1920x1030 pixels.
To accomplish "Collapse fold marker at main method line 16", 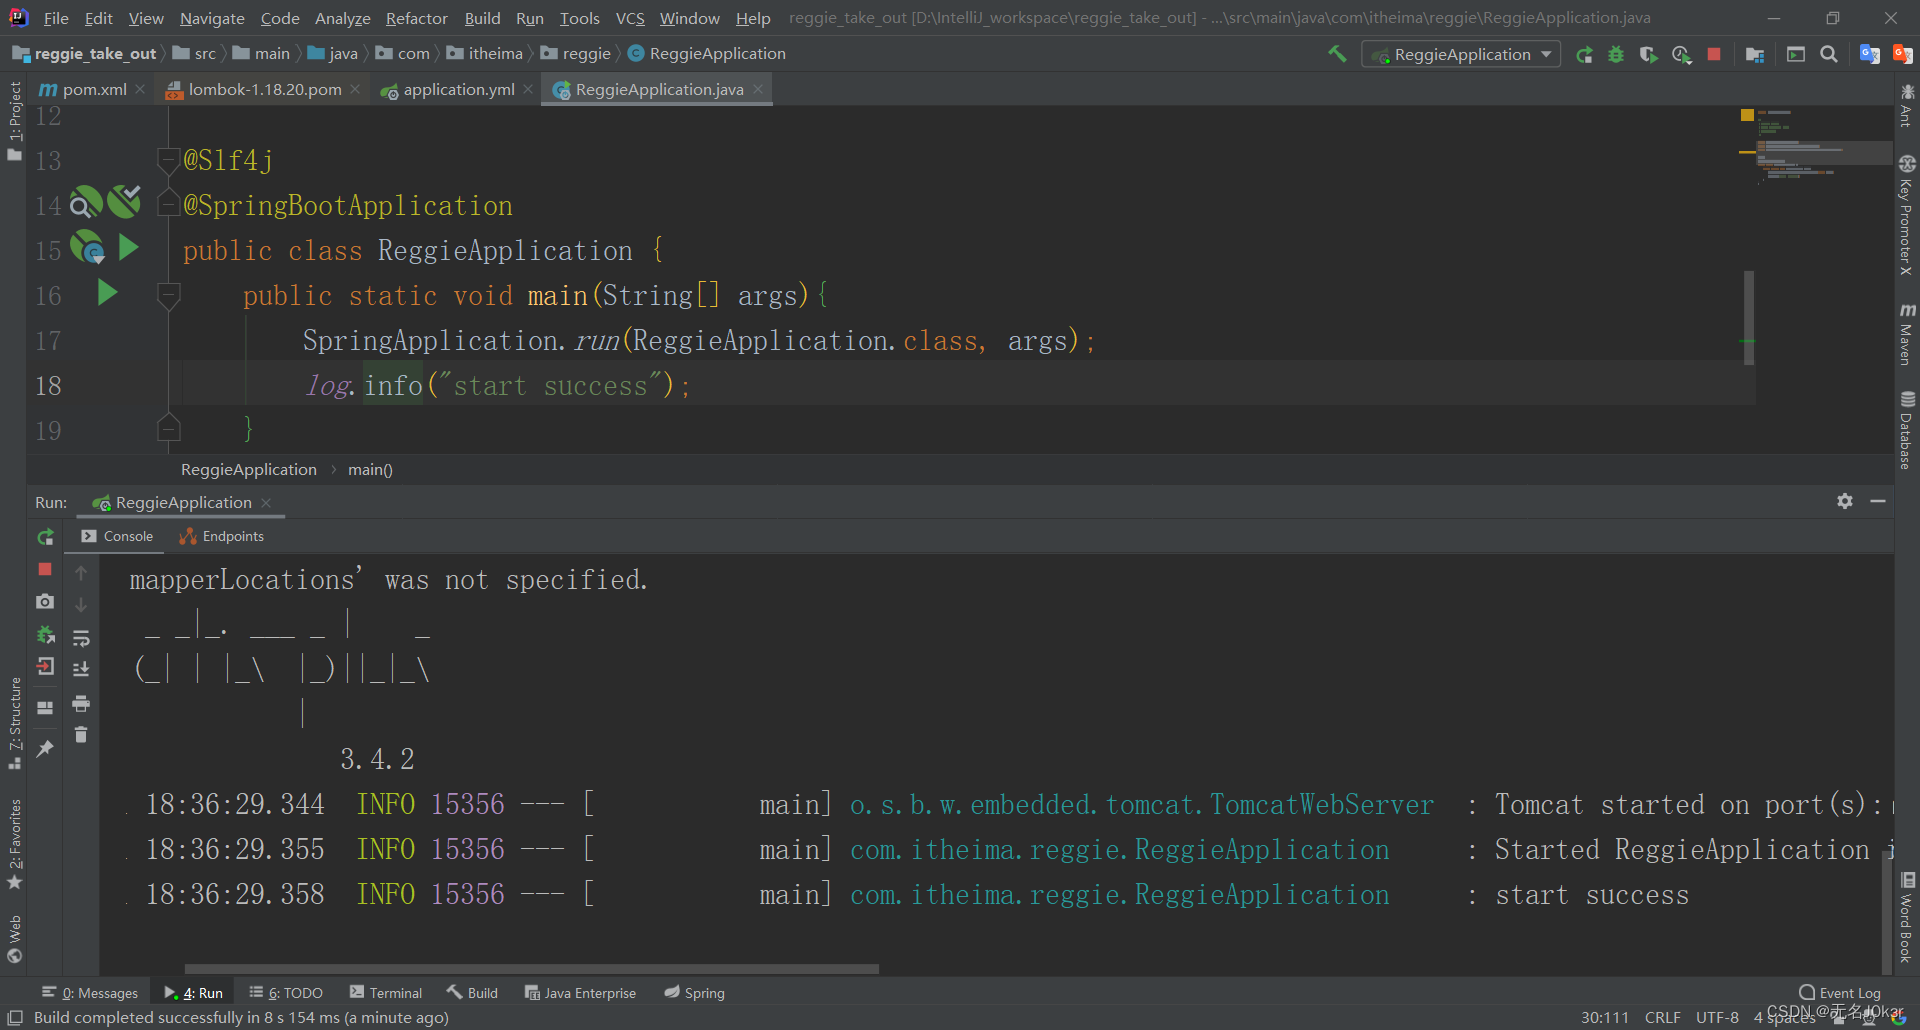I will pyautogui.click(x=168, y=295).
